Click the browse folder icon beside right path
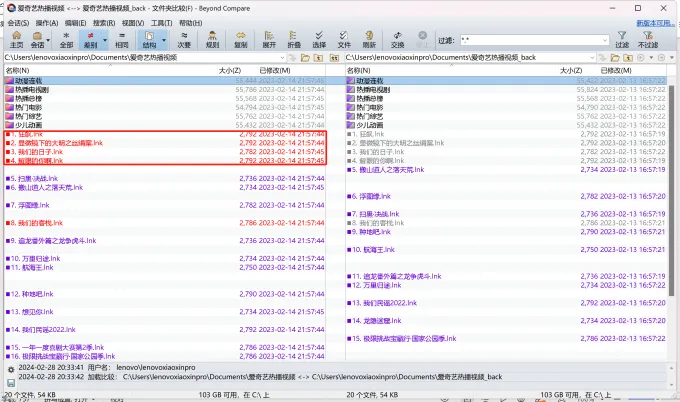Viewport: 680px width, 402px height. 615,58
